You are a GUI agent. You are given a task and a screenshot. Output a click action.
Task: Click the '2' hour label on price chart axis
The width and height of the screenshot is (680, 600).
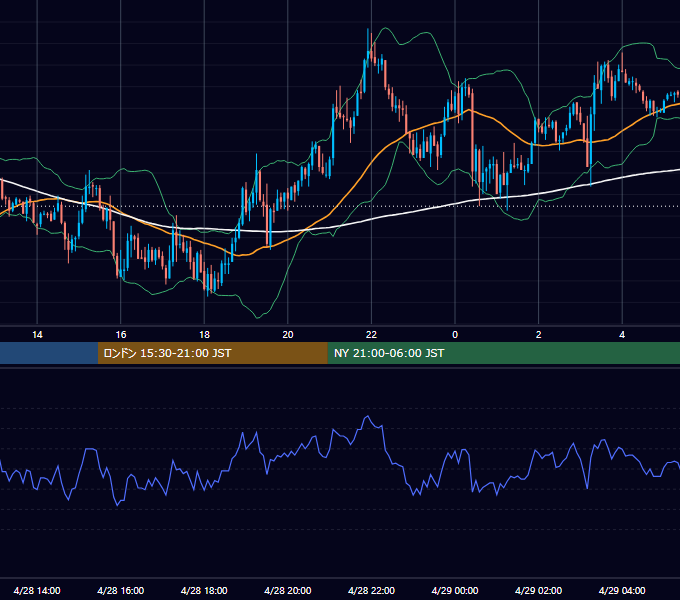point(538,335)
